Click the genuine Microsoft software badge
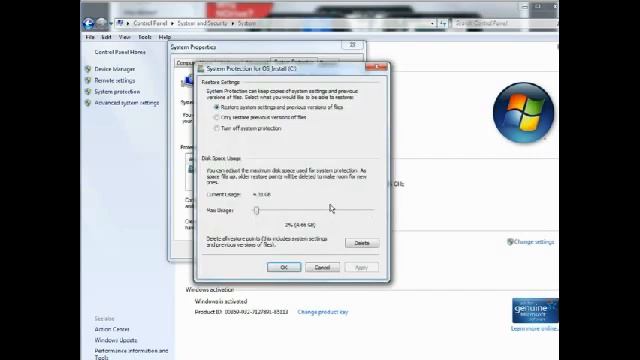640x360 pixels. tap(535, 311)
